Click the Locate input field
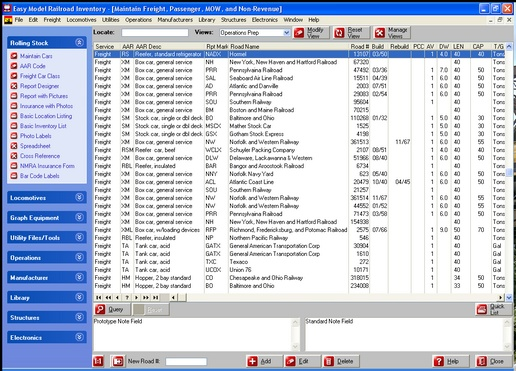This screenshot has width=516, height=371. (x=155, y=32)
